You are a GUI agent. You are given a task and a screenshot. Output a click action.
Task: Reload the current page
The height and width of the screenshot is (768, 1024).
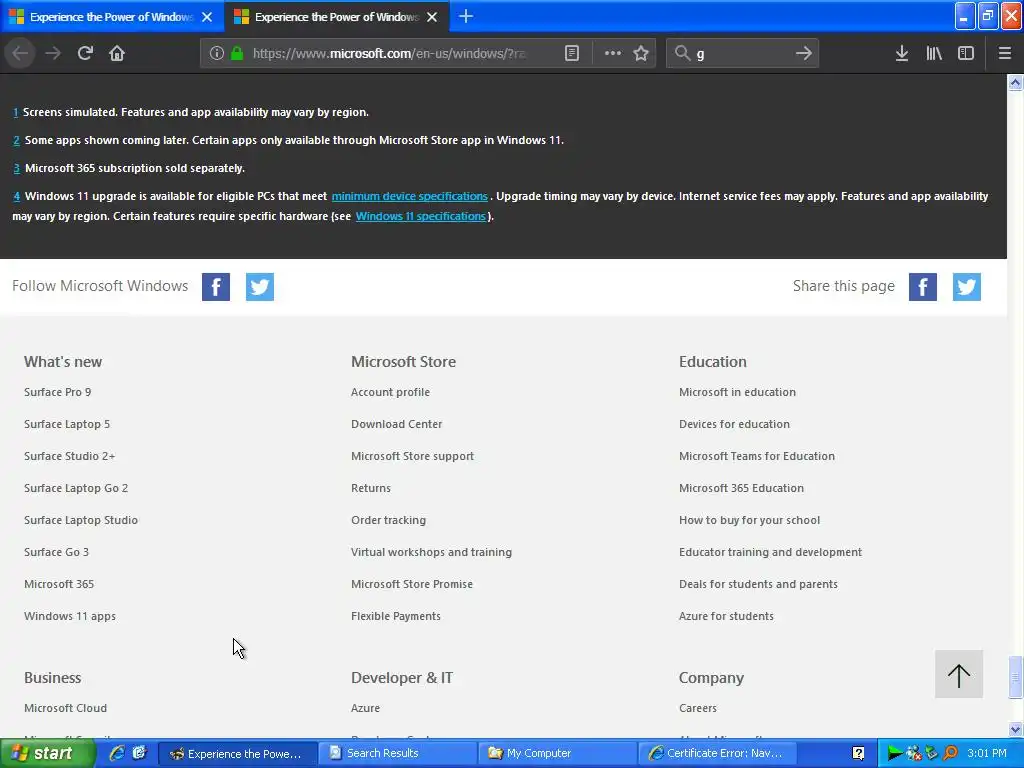[85, 53]
